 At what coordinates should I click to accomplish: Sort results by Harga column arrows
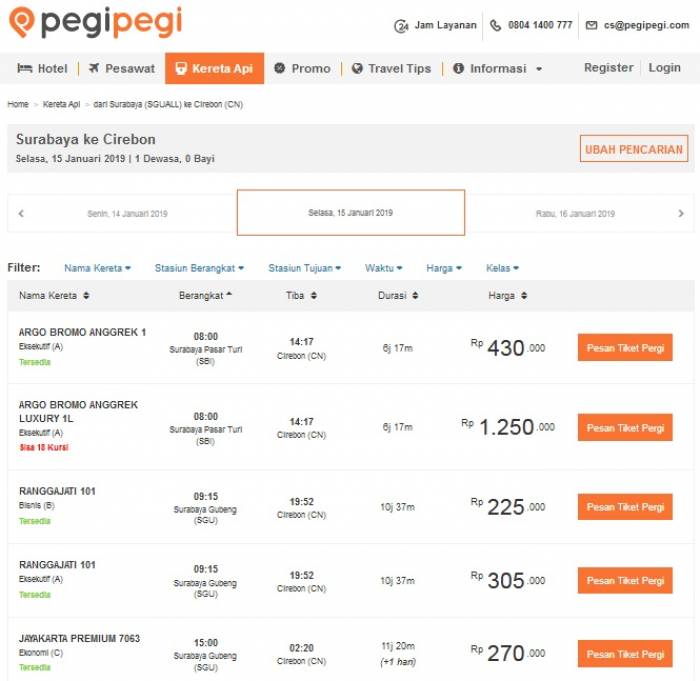coord(524,296)
